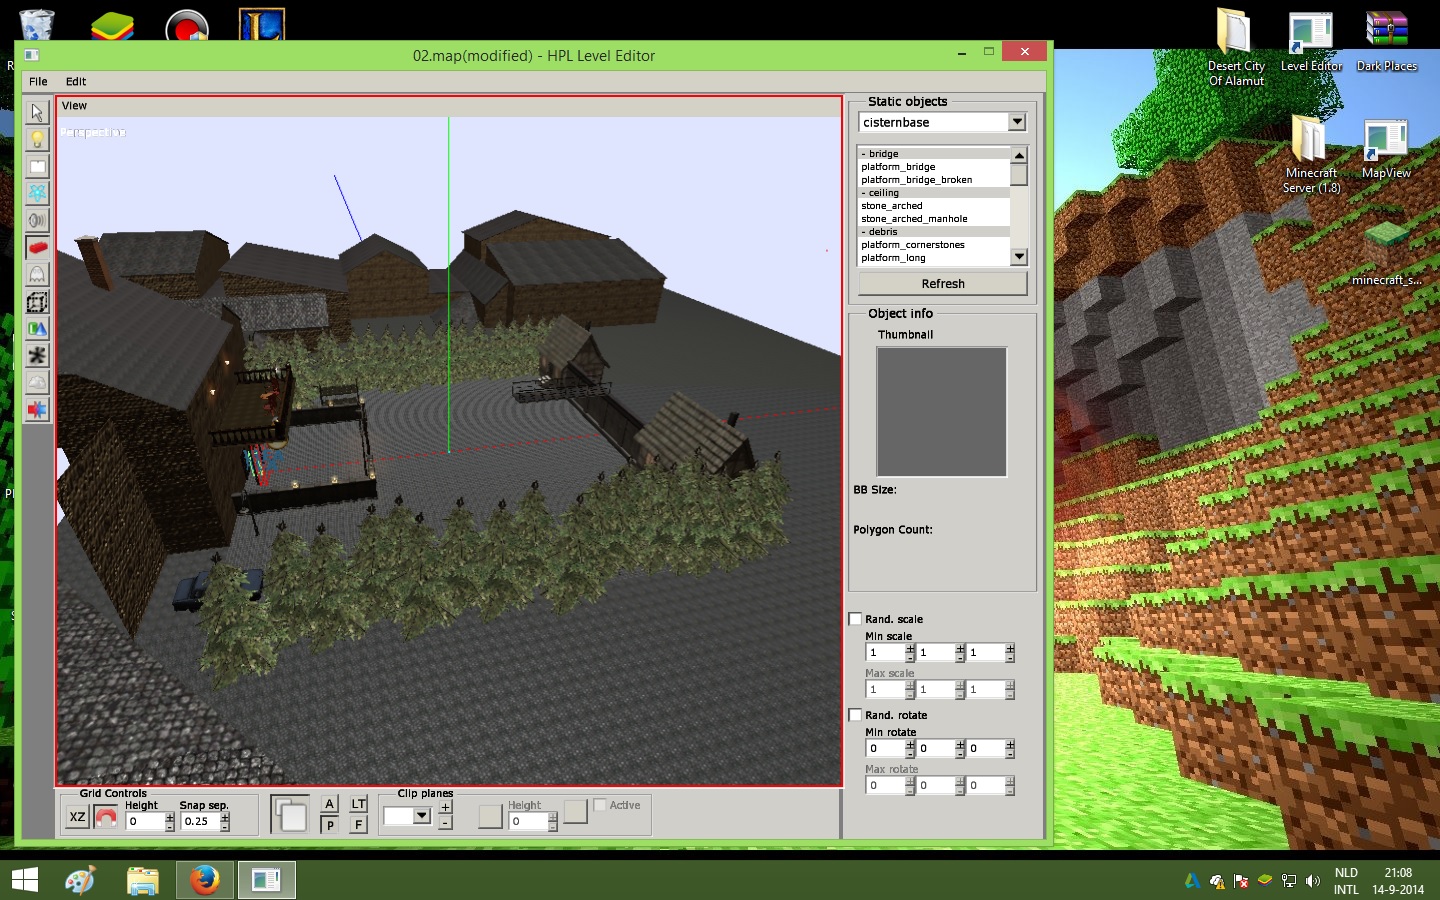Click the HPL Level Editor taskbar button
The height and width of the screenshot is (900, 1440).
tap(267, 880)
